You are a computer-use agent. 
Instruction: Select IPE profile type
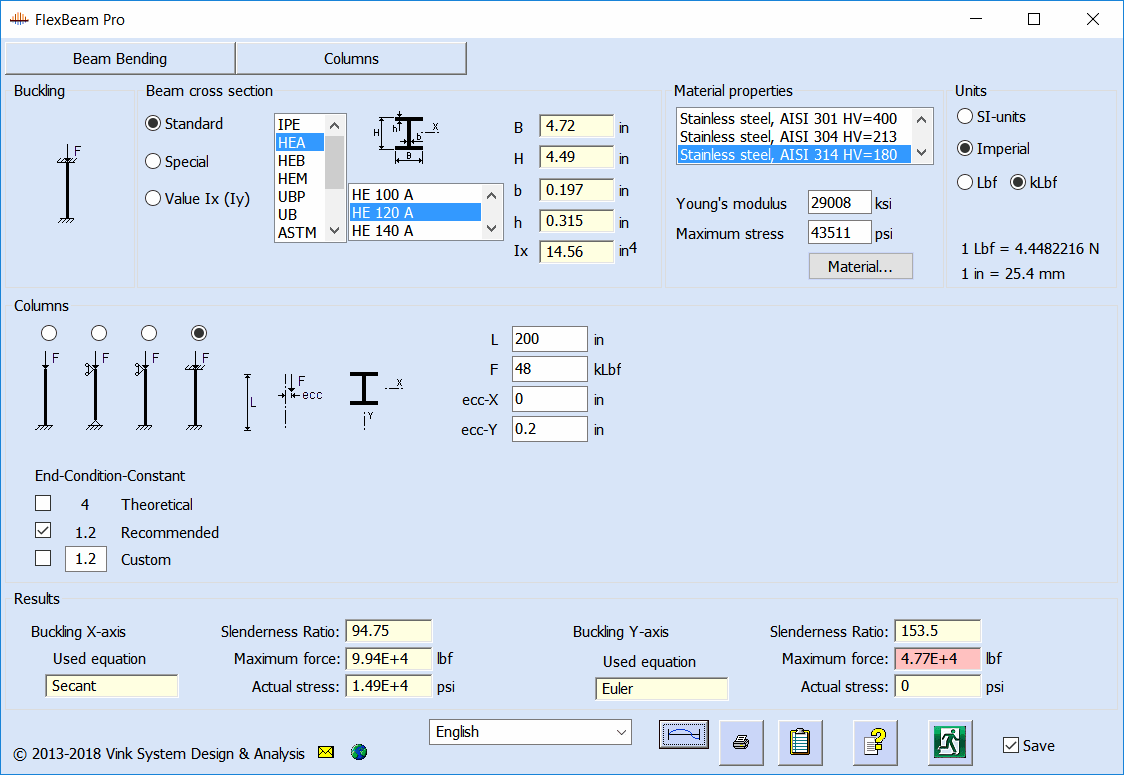[x=300, y=125]
